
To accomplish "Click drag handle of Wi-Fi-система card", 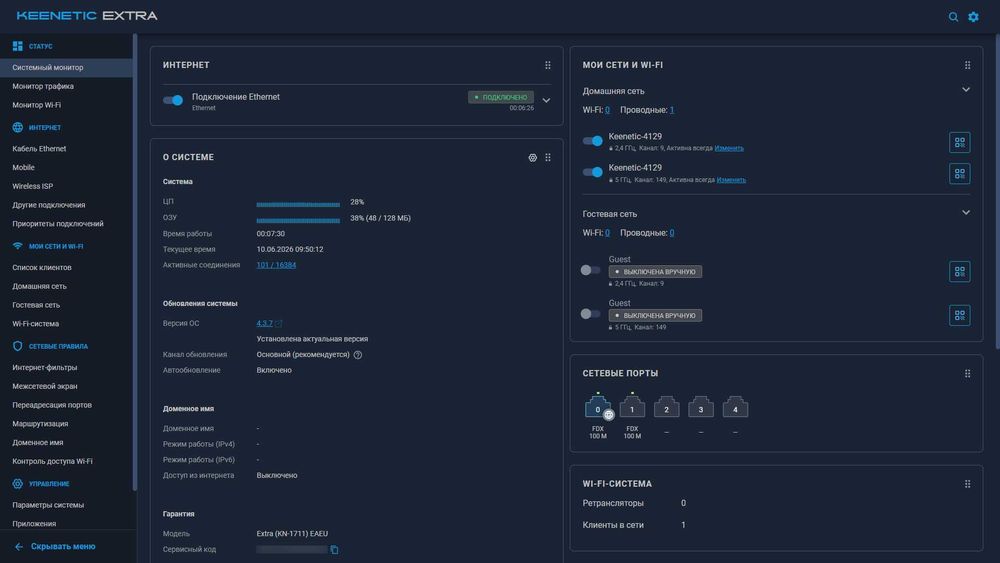I will [x=967, y=484].
